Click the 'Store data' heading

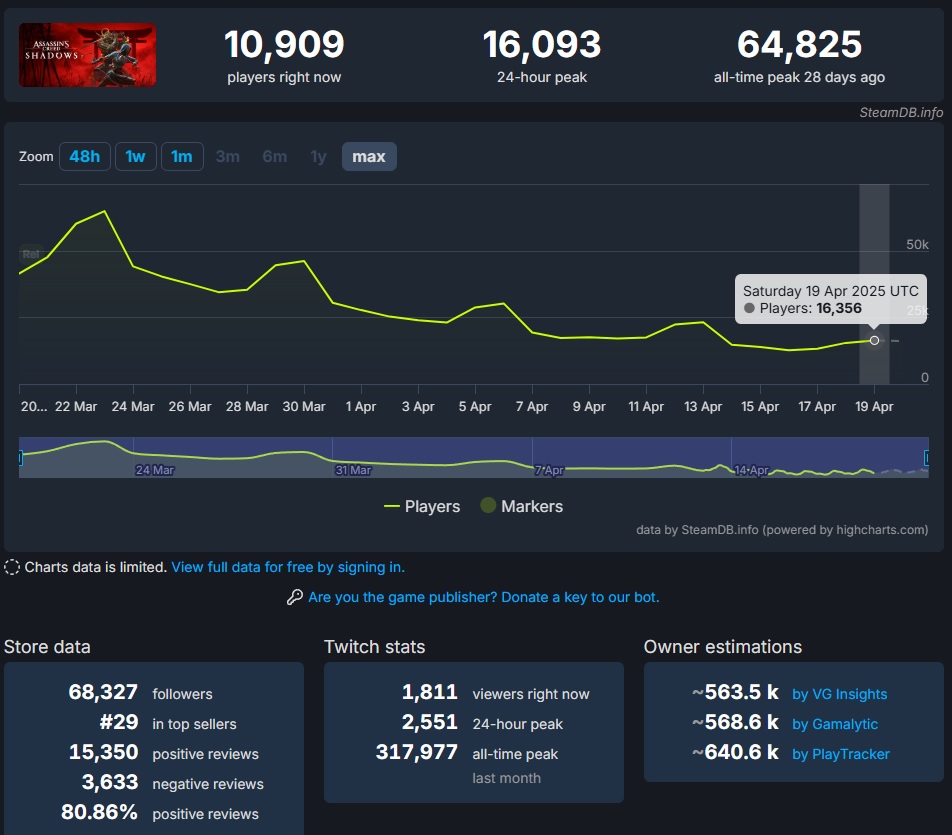click(47, 647)
